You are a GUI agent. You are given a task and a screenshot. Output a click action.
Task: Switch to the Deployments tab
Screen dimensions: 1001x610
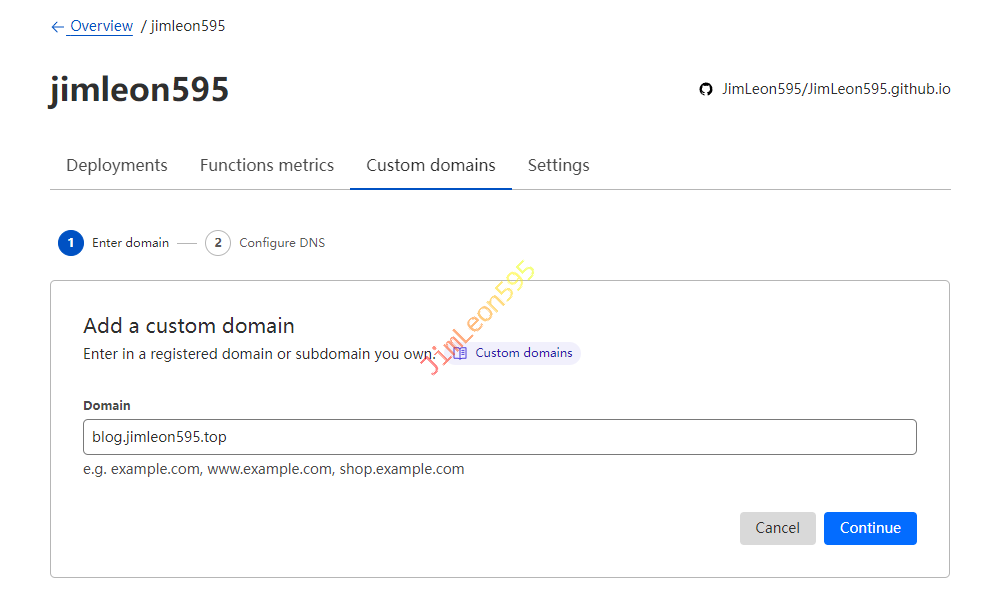coord(117,165)
